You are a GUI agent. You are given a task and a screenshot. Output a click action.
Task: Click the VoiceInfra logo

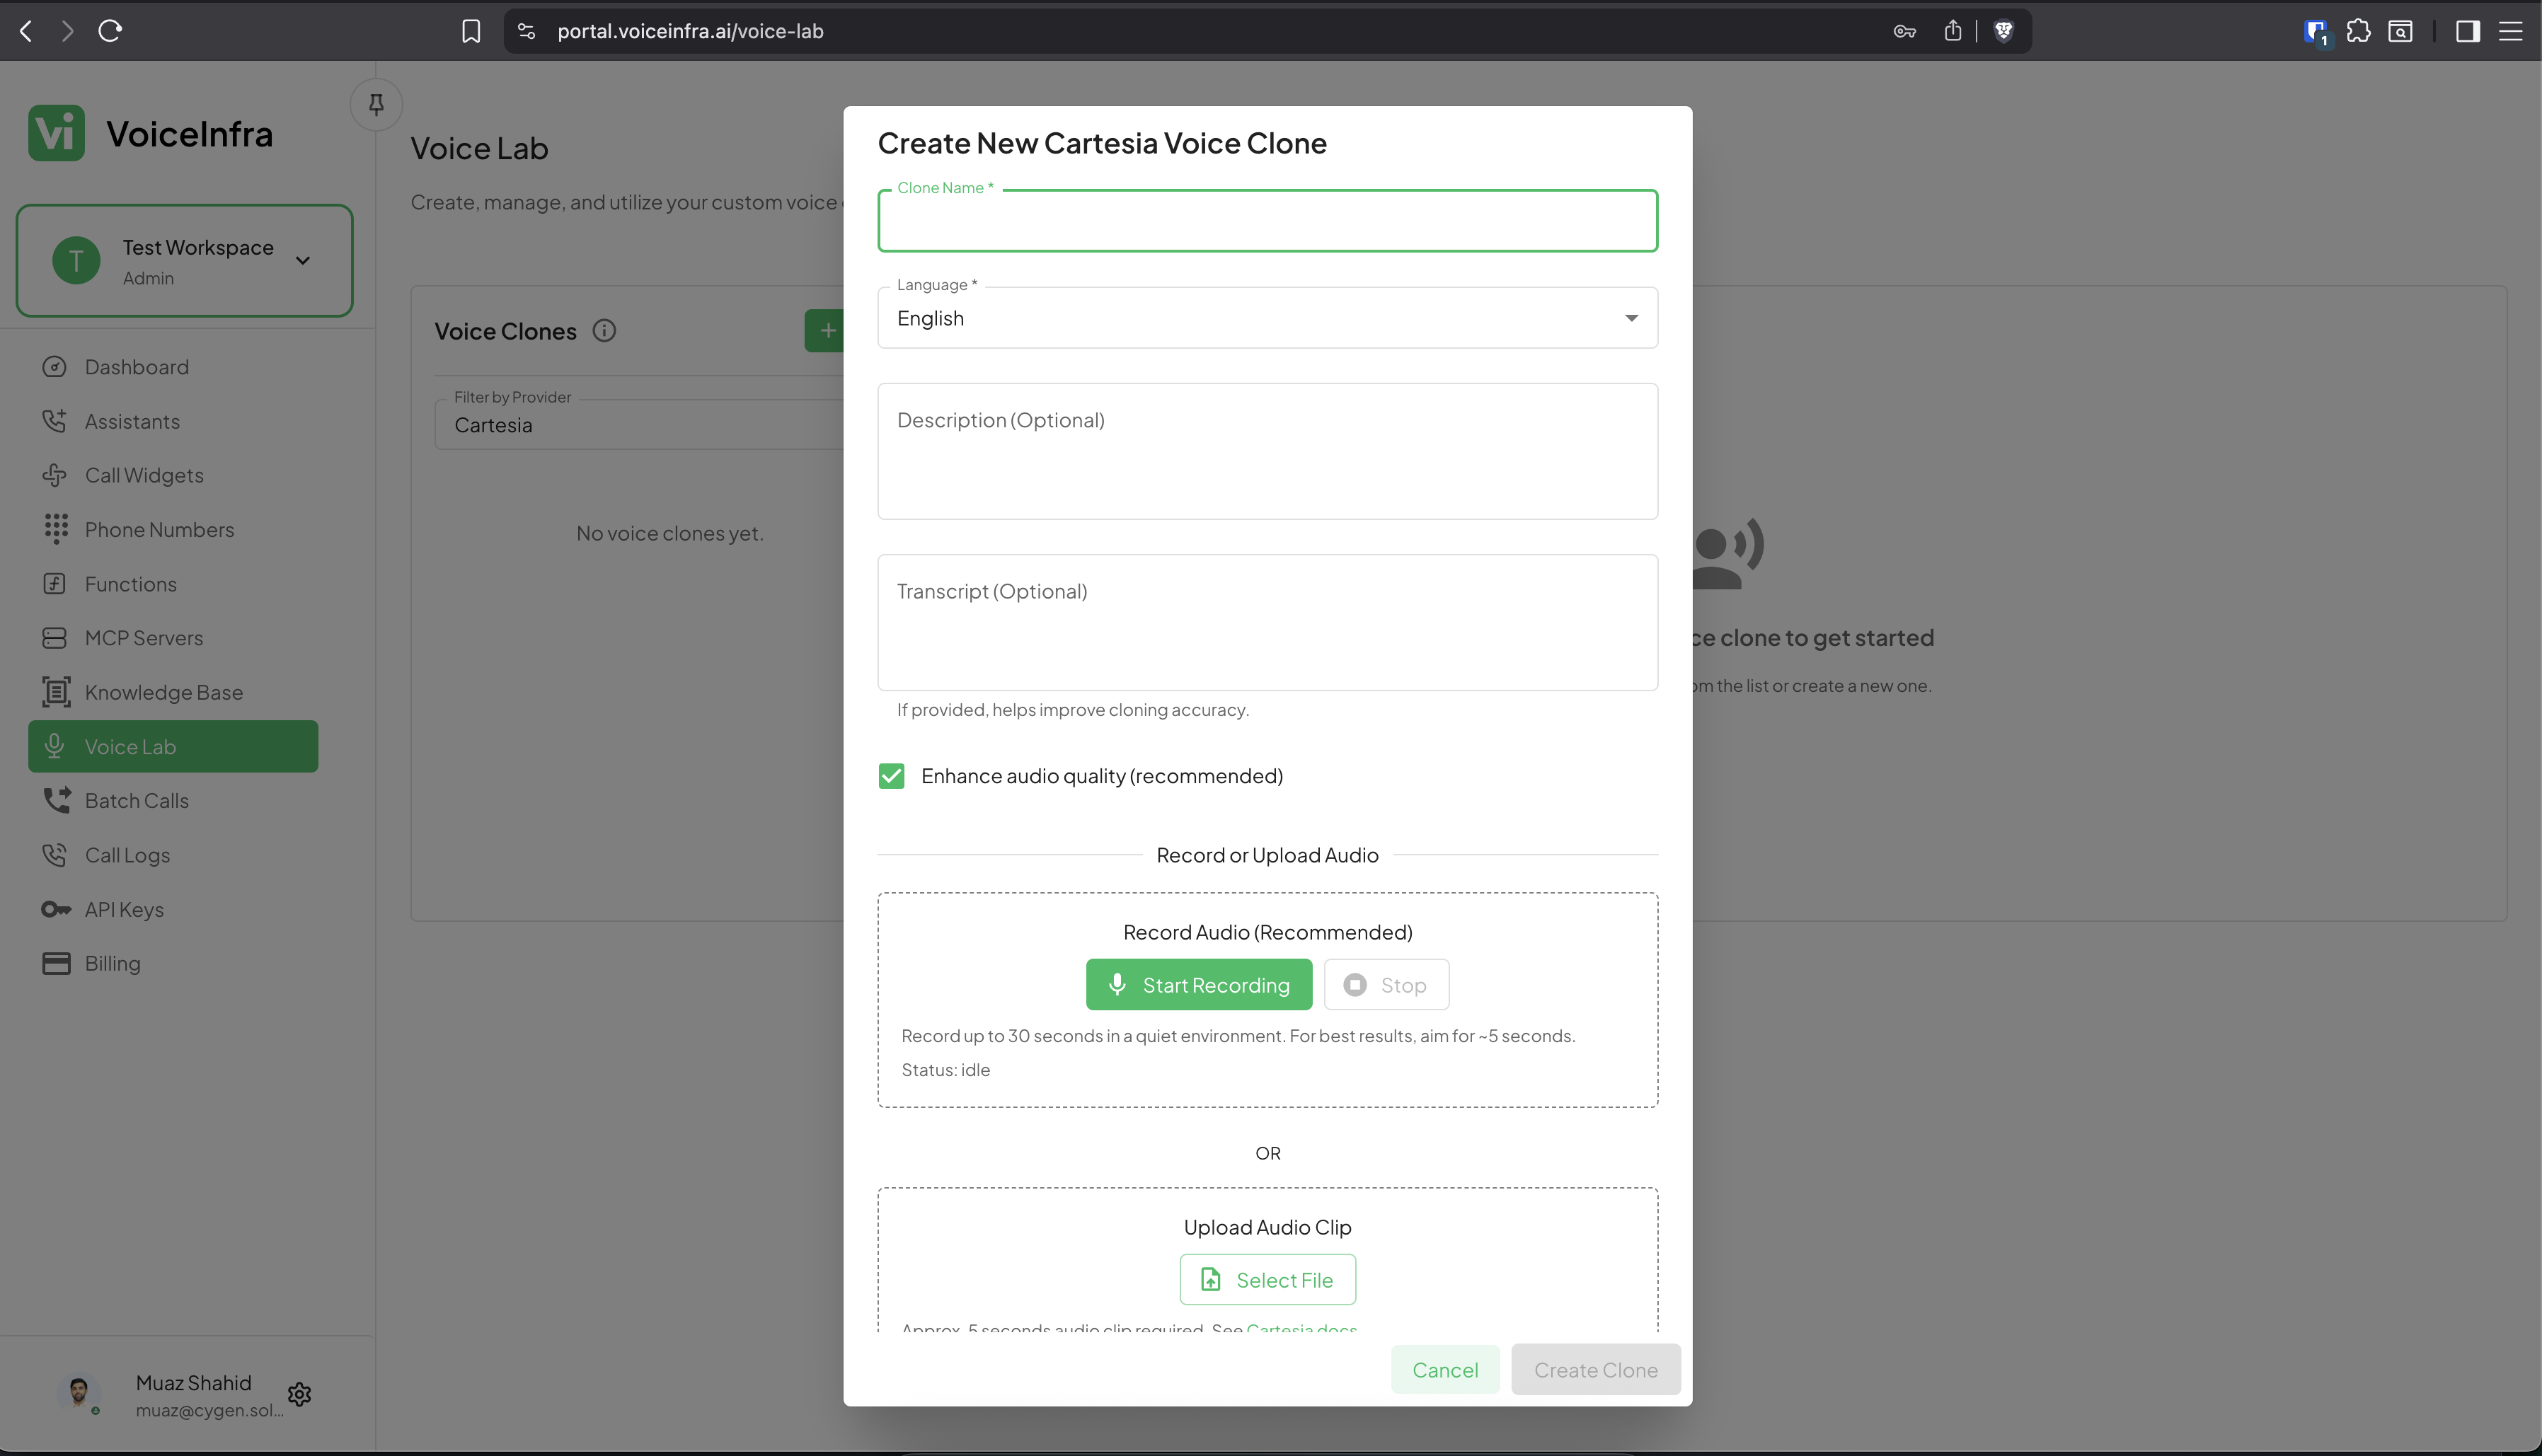tap(151, 133)
